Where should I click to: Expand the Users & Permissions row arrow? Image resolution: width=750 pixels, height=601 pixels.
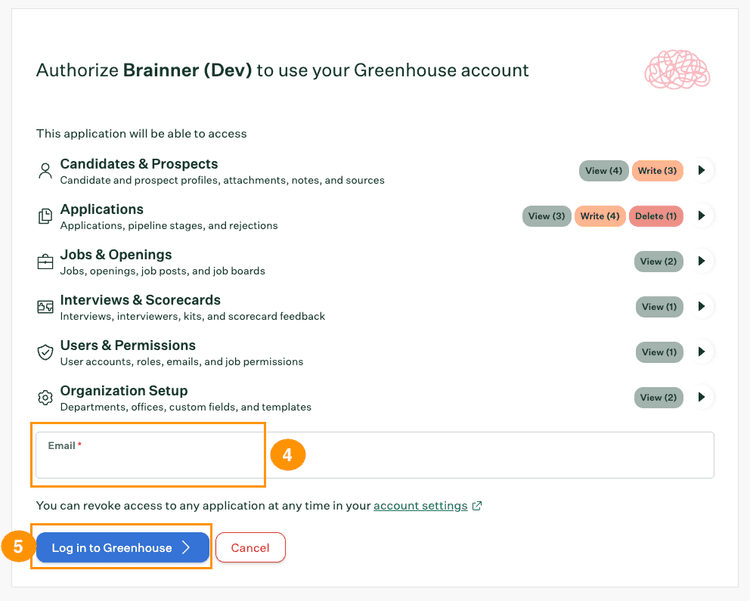tap(702, 352)
